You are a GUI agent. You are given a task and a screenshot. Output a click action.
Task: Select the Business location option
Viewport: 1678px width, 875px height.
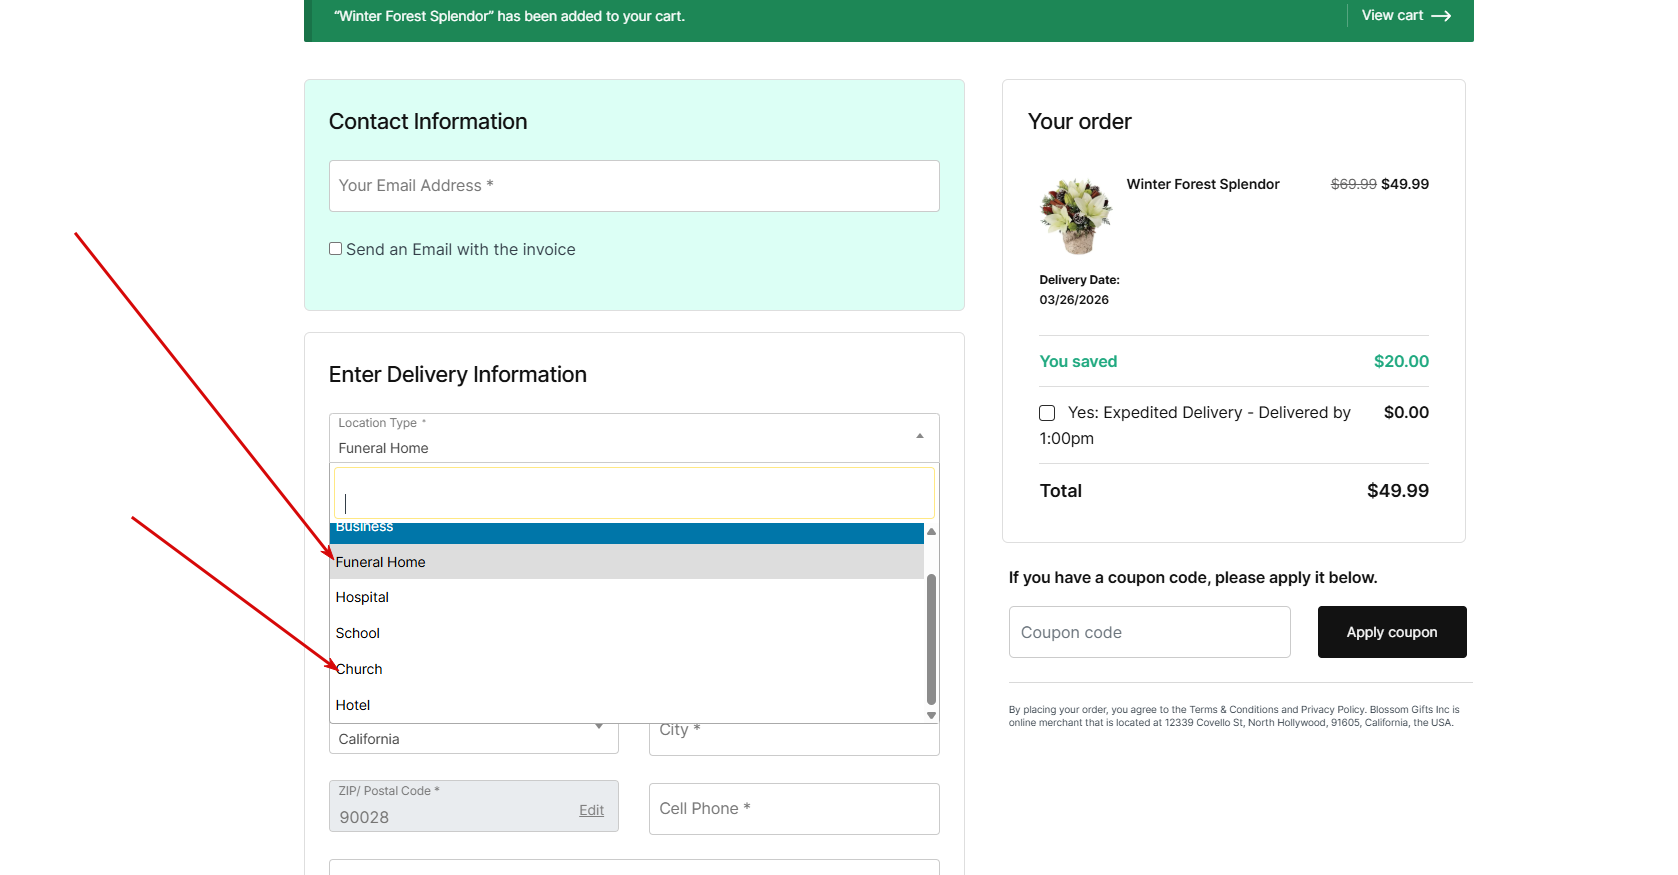click(x=365, y=529)
